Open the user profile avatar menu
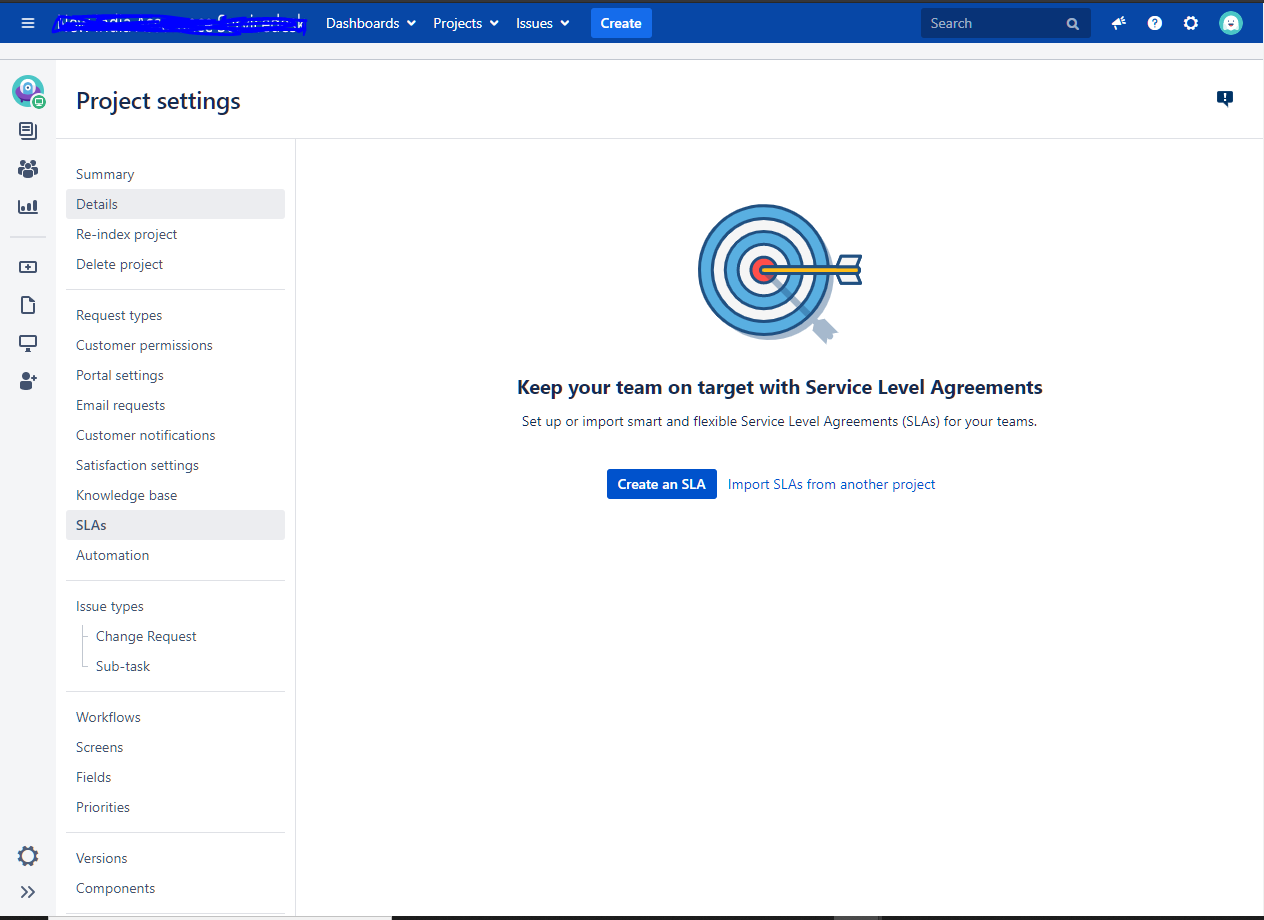This screenshot has height=920, width=1264. (1231, 23)
